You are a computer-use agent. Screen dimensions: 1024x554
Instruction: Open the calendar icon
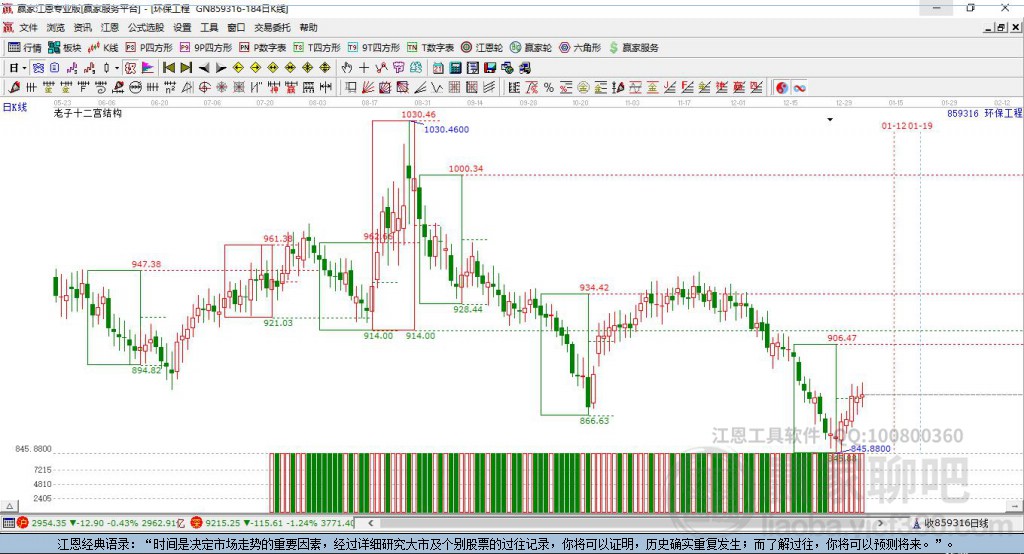click(438, 68)
